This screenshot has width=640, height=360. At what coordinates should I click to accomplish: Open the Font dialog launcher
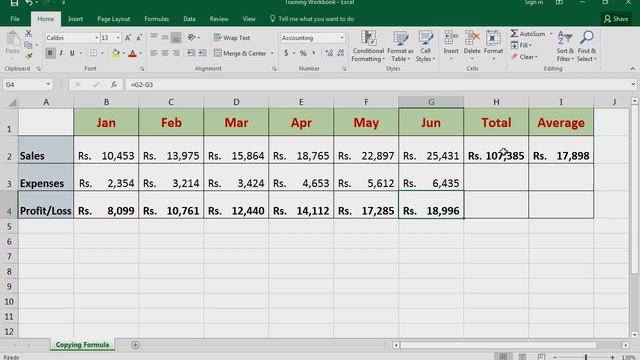pos(142,69)
